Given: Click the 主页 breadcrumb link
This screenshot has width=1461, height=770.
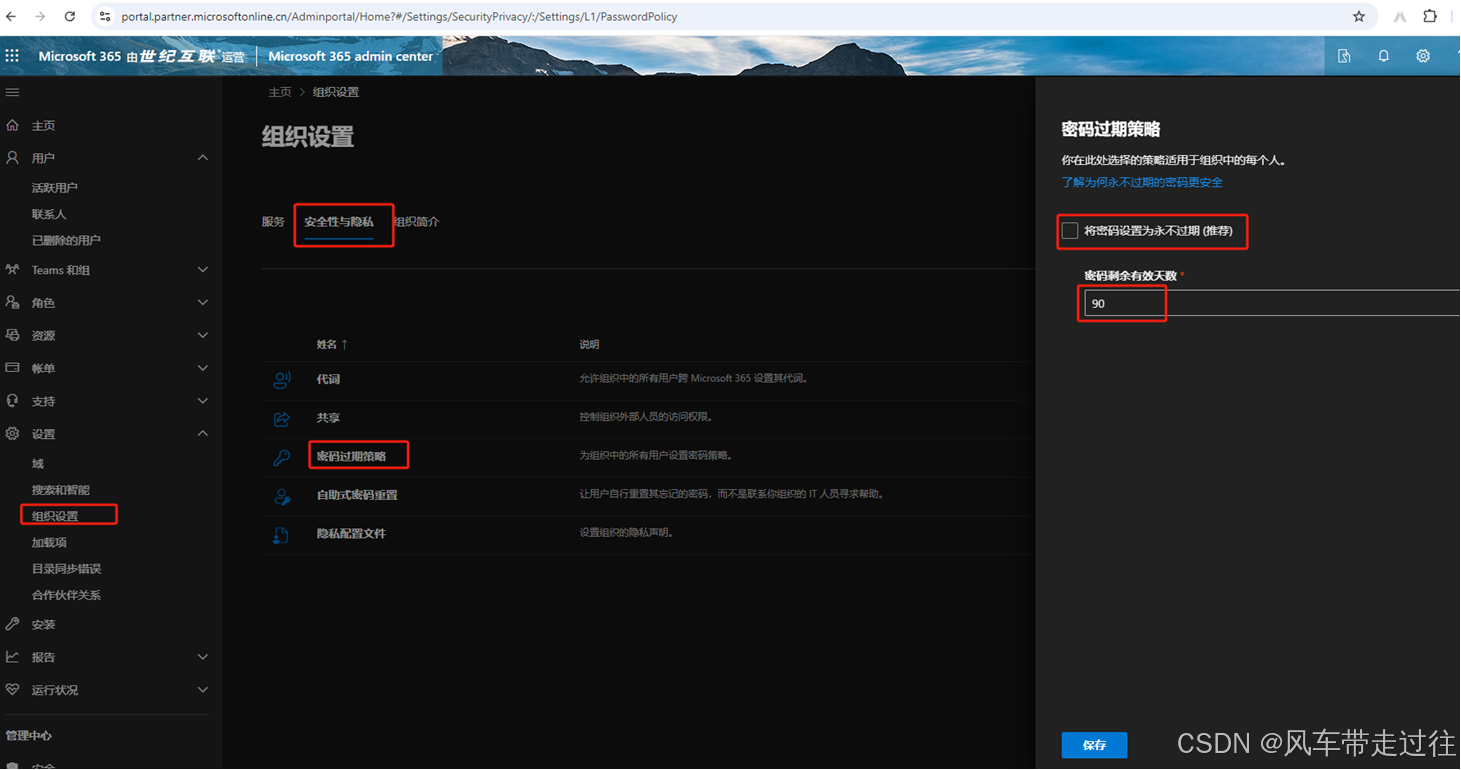Looking at the screenshot, I should (x=280, y=92).
